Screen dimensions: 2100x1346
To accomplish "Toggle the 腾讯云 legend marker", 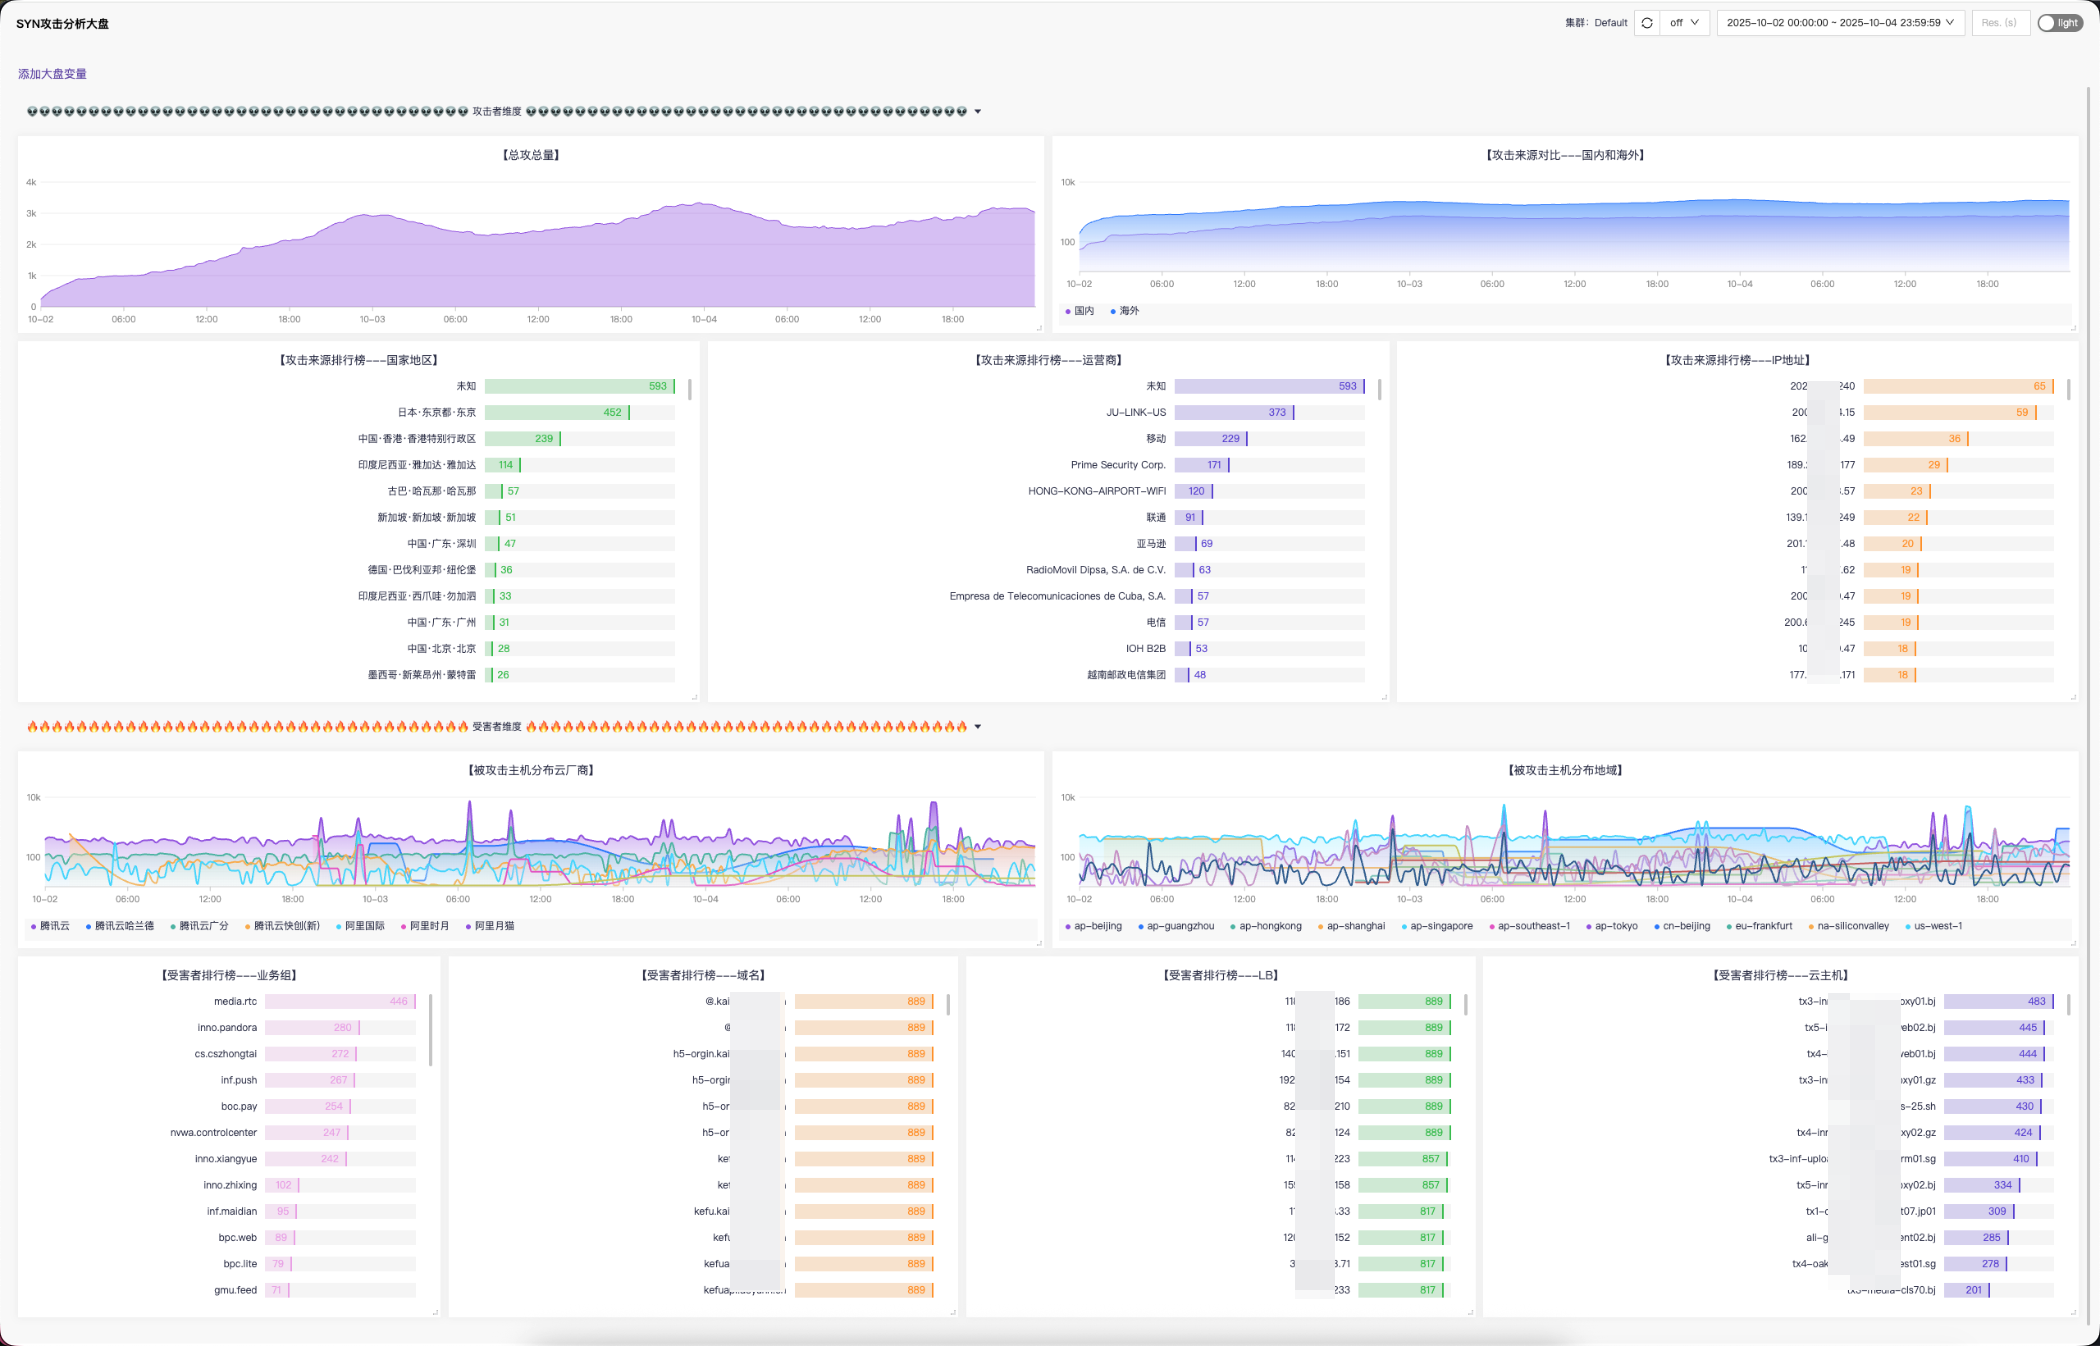I will coord(34,926).
